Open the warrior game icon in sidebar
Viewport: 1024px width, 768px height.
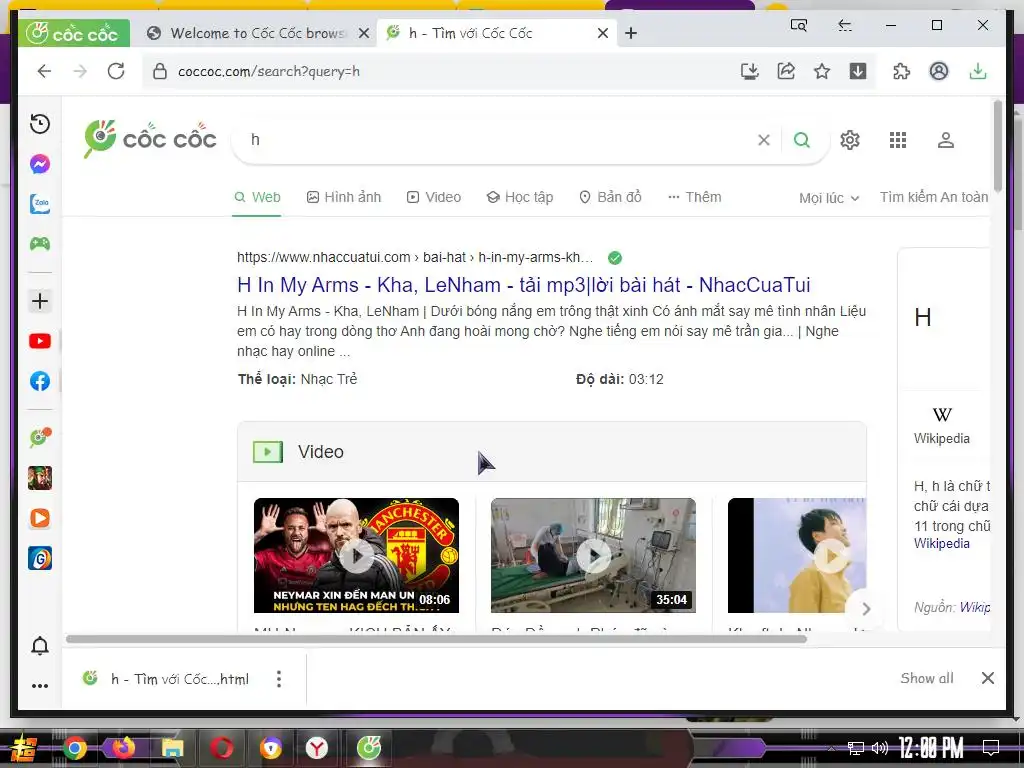point(40,478)
